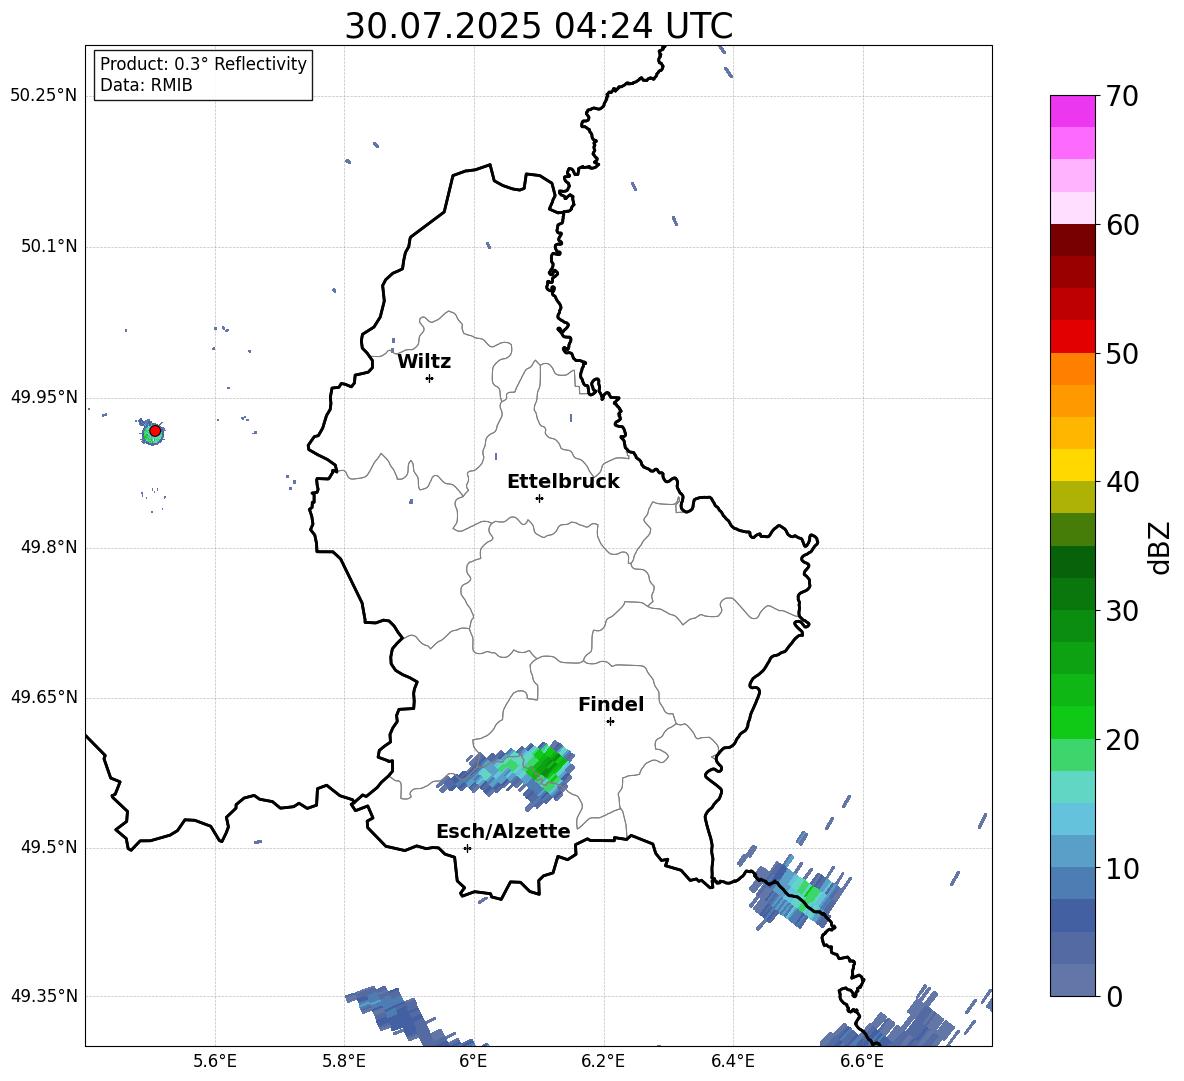This screenshot has height=1081, width=1184.
Task: Click the "Product: 0.3° Reflectivity" text
Action: pyautogui.click(x=203, y=64)
